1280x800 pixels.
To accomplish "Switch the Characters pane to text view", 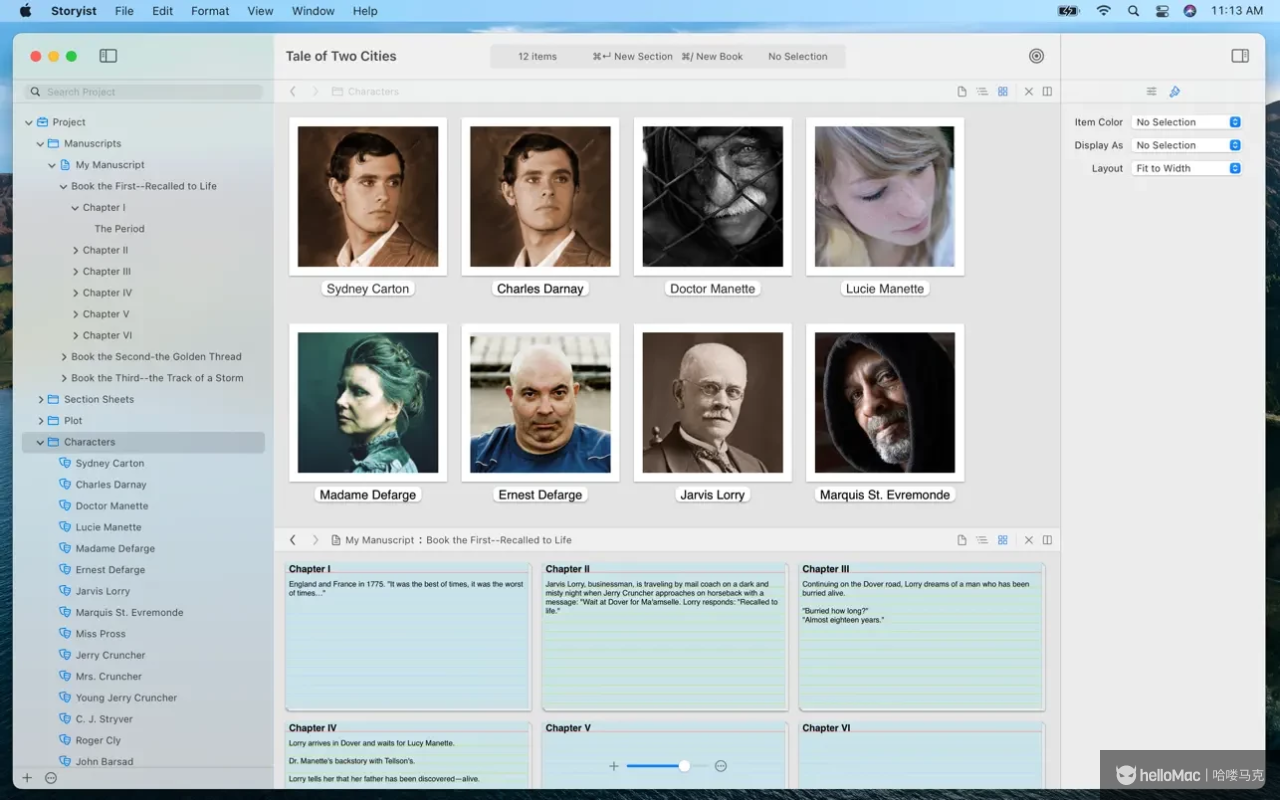I will (x=962, y=91).
